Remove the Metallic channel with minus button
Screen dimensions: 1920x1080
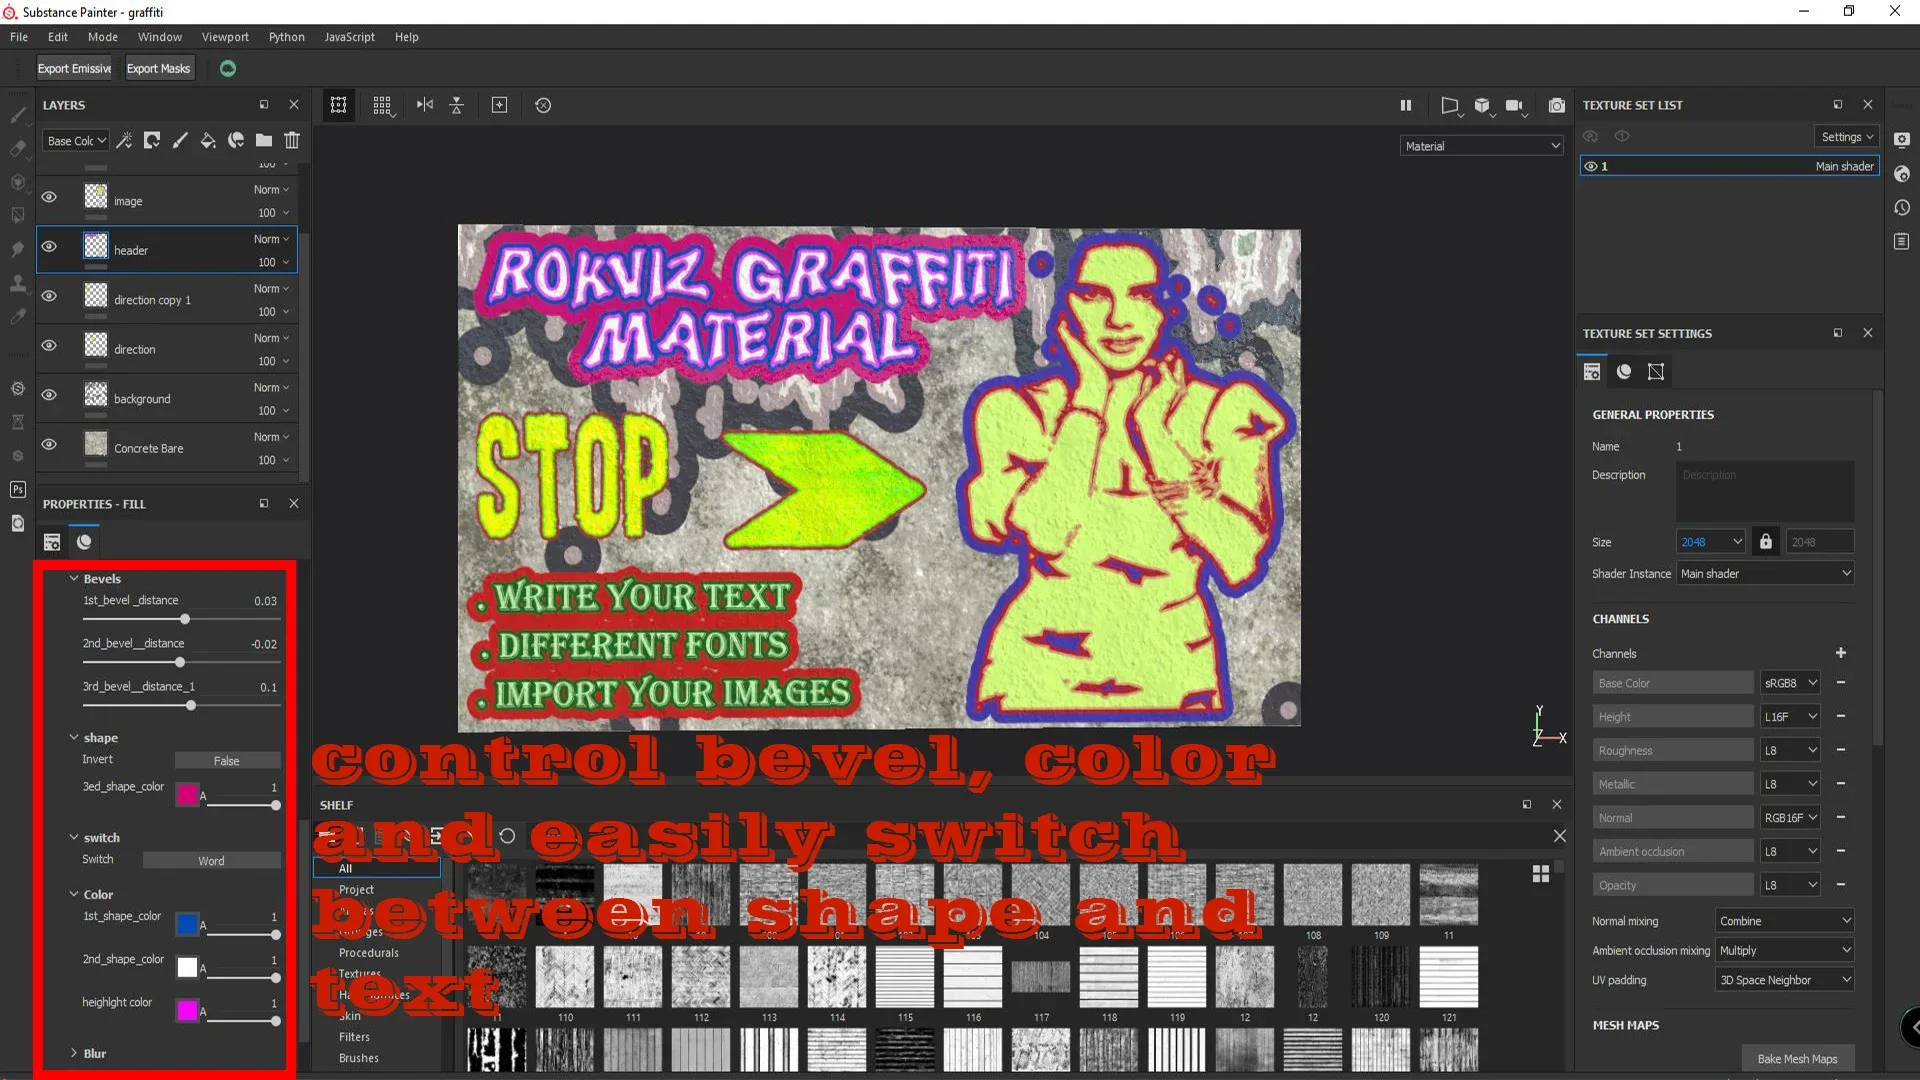(1841, 784)
